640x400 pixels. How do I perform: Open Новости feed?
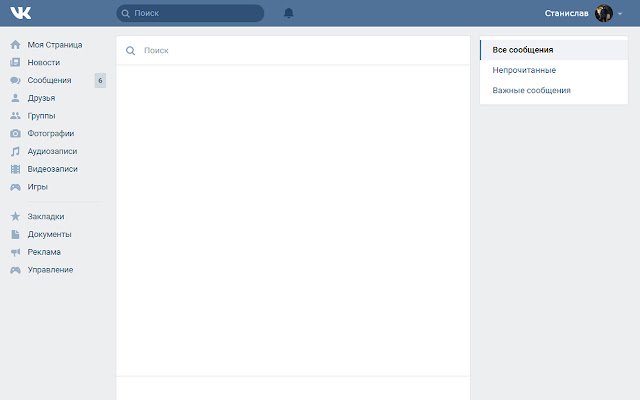coord(44,62)
